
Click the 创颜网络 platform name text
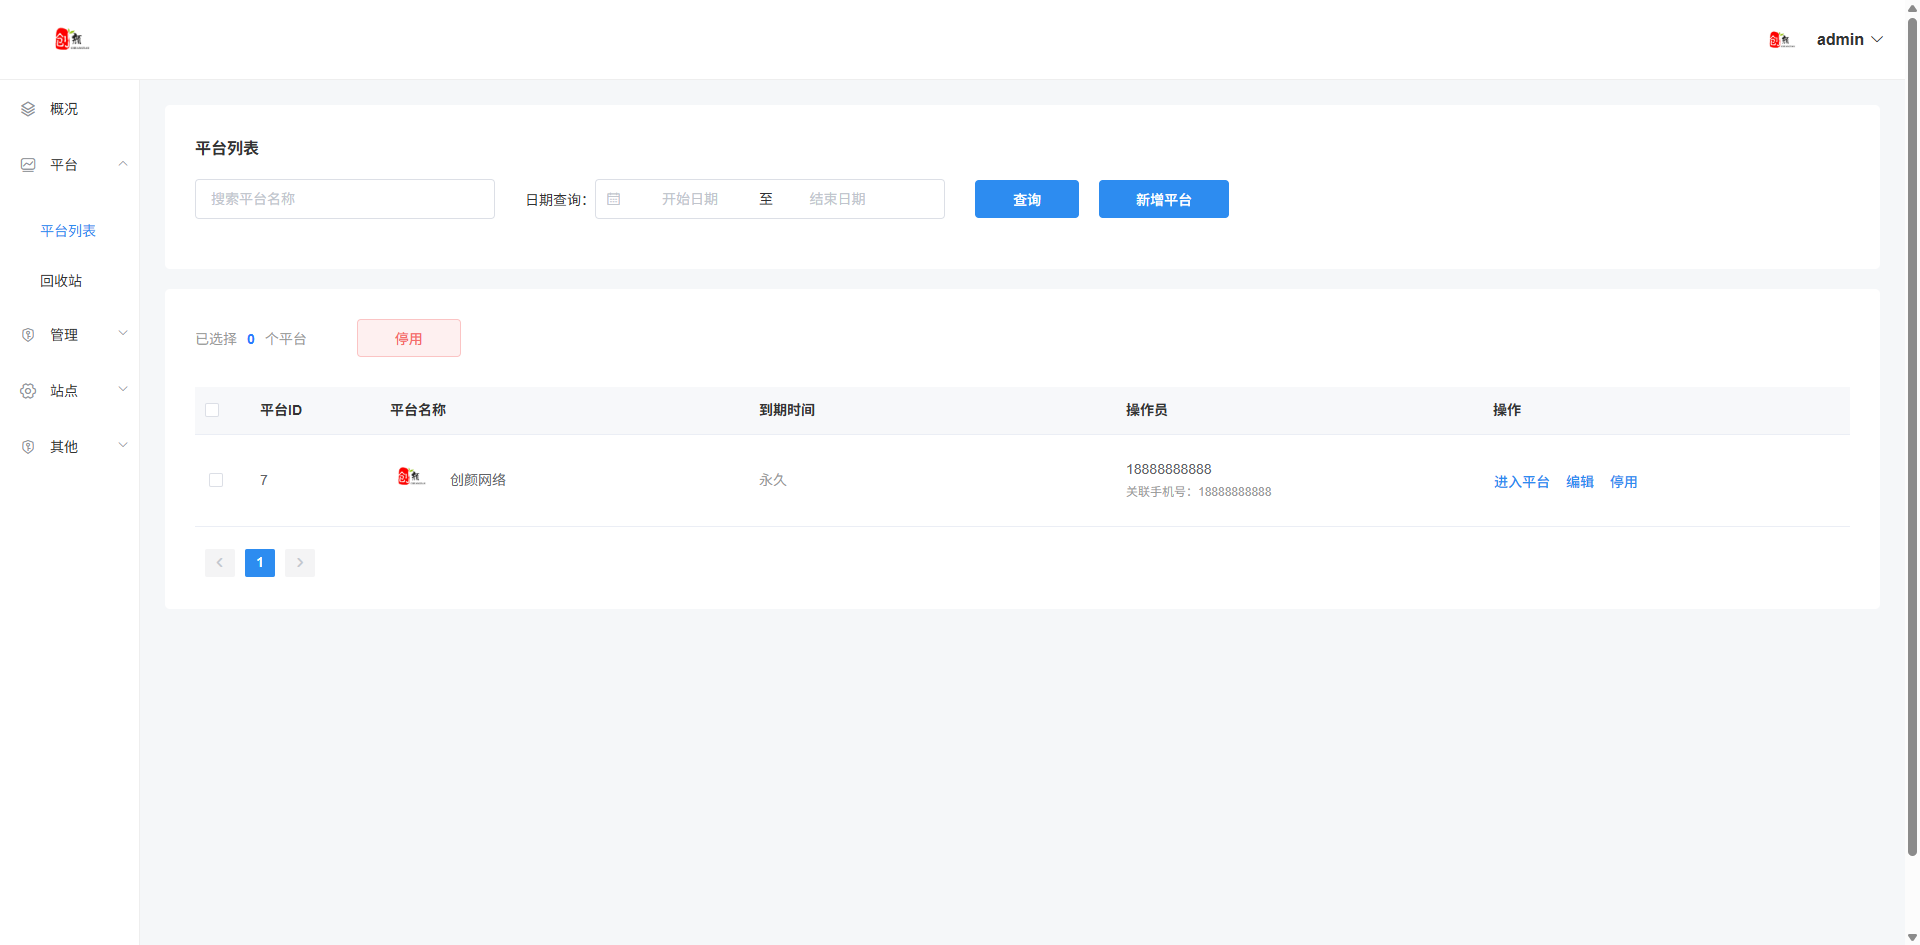click(x=478, y=480)
